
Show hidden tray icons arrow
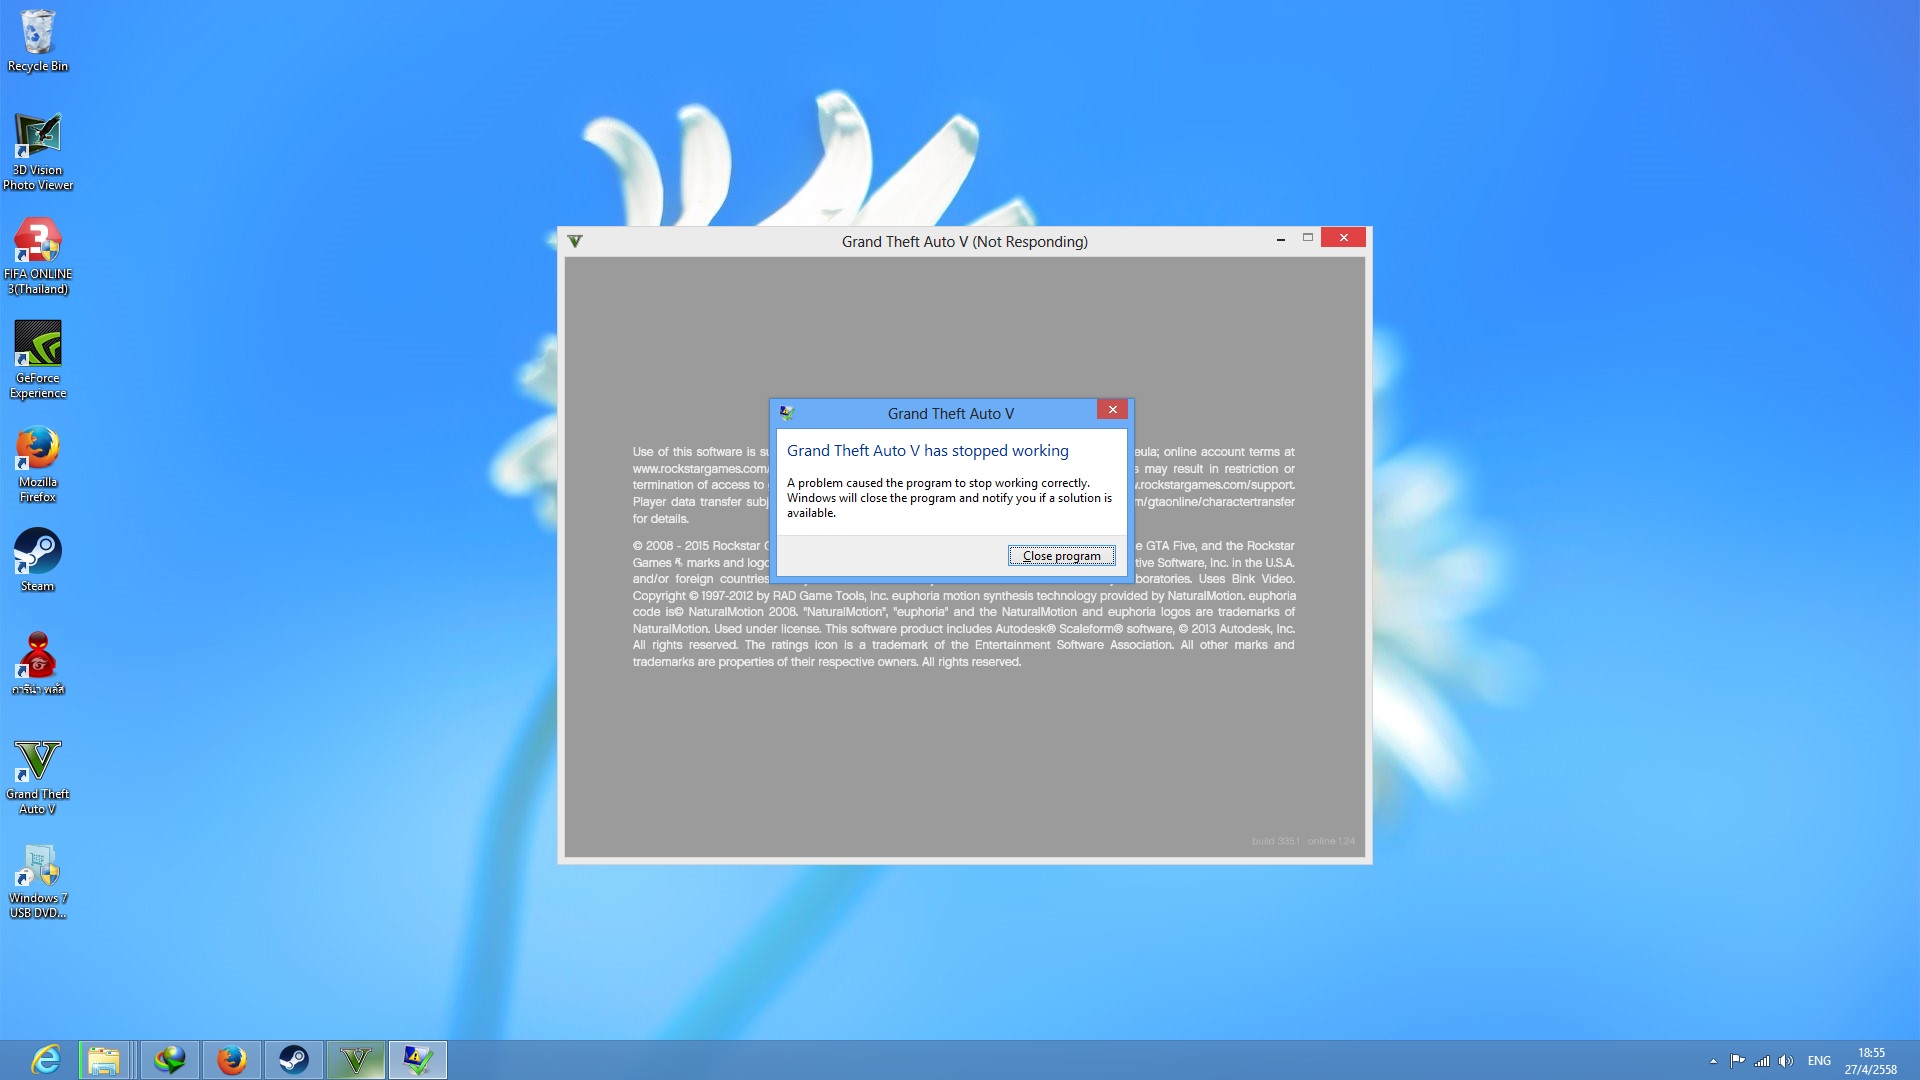[x=1713, y=1061]
